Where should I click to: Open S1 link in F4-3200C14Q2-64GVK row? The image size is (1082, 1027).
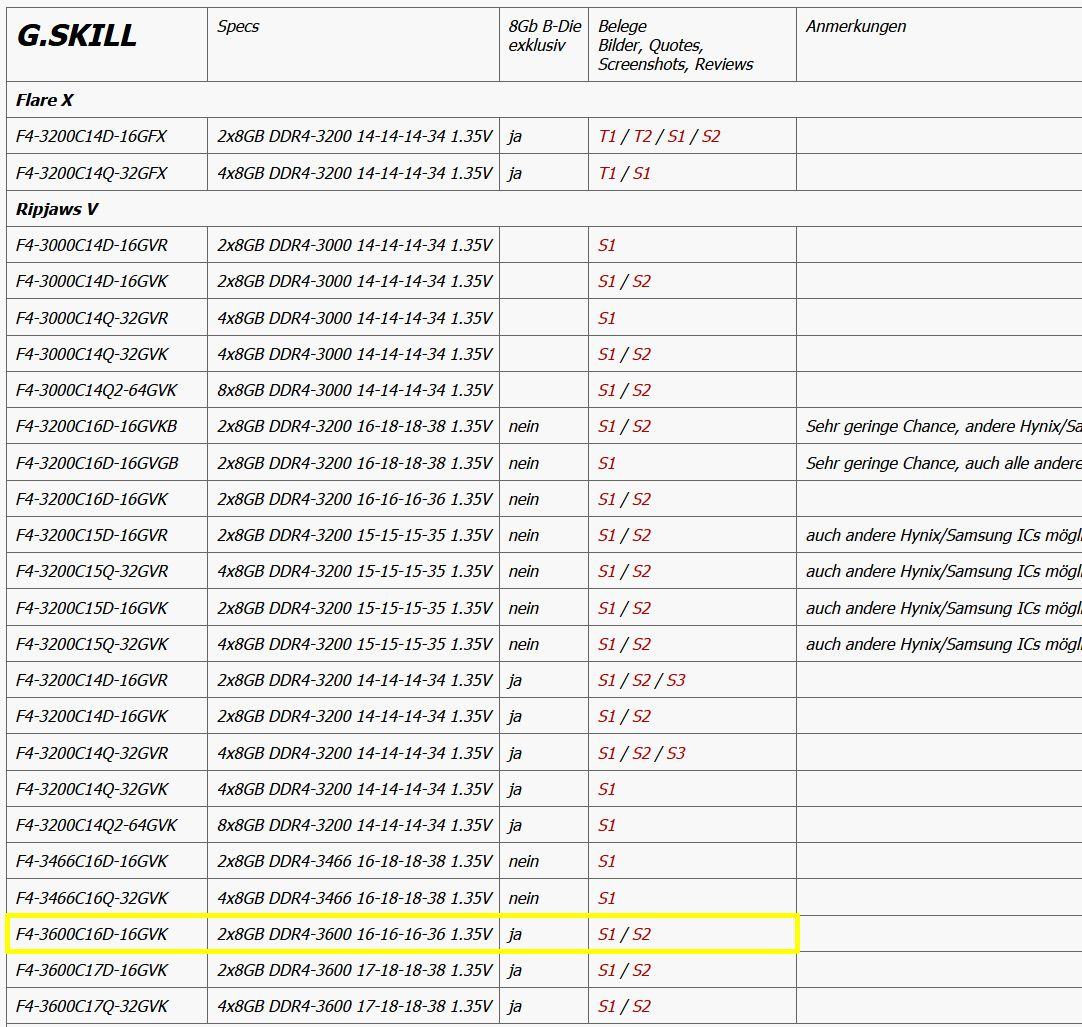pyautogui.click(x=607, y=825)
